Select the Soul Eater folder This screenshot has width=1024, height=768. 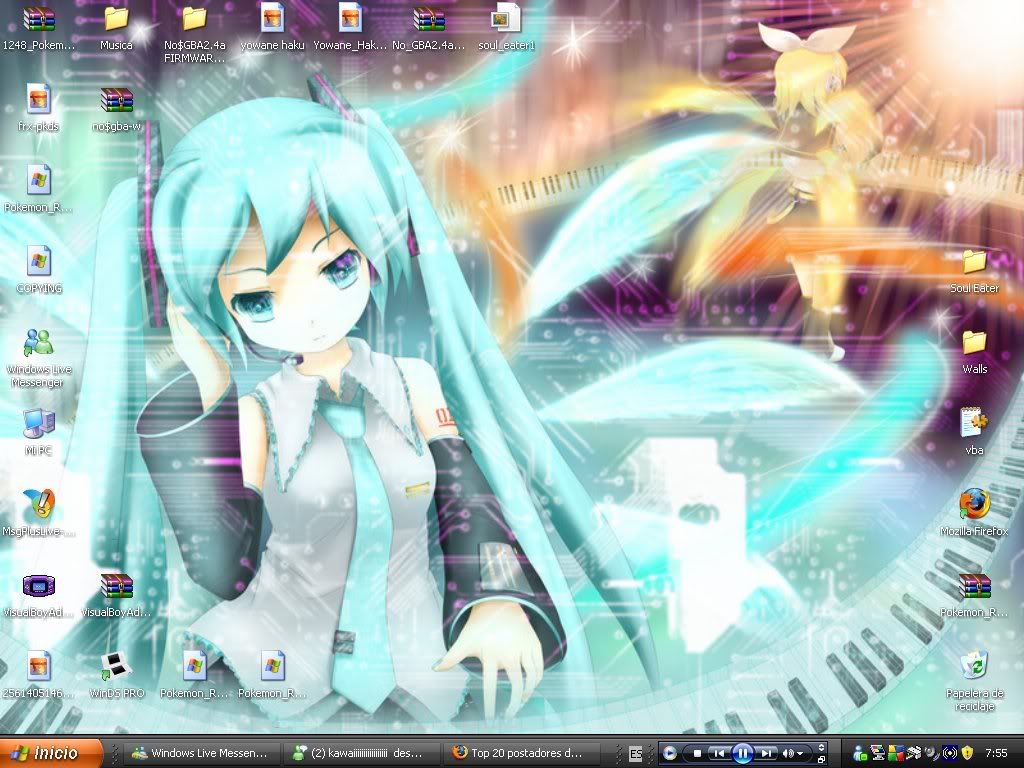click(974, 261)
